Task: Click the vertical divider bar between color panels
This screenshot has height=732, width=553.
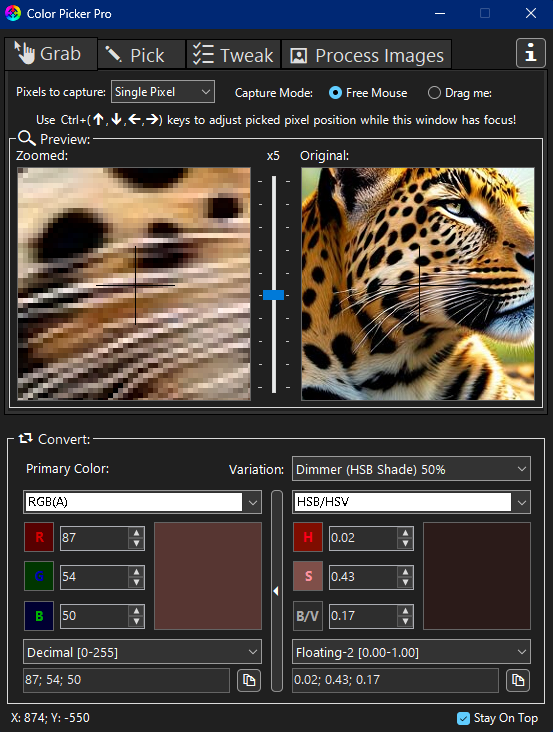Action: [x=277, y=591]
